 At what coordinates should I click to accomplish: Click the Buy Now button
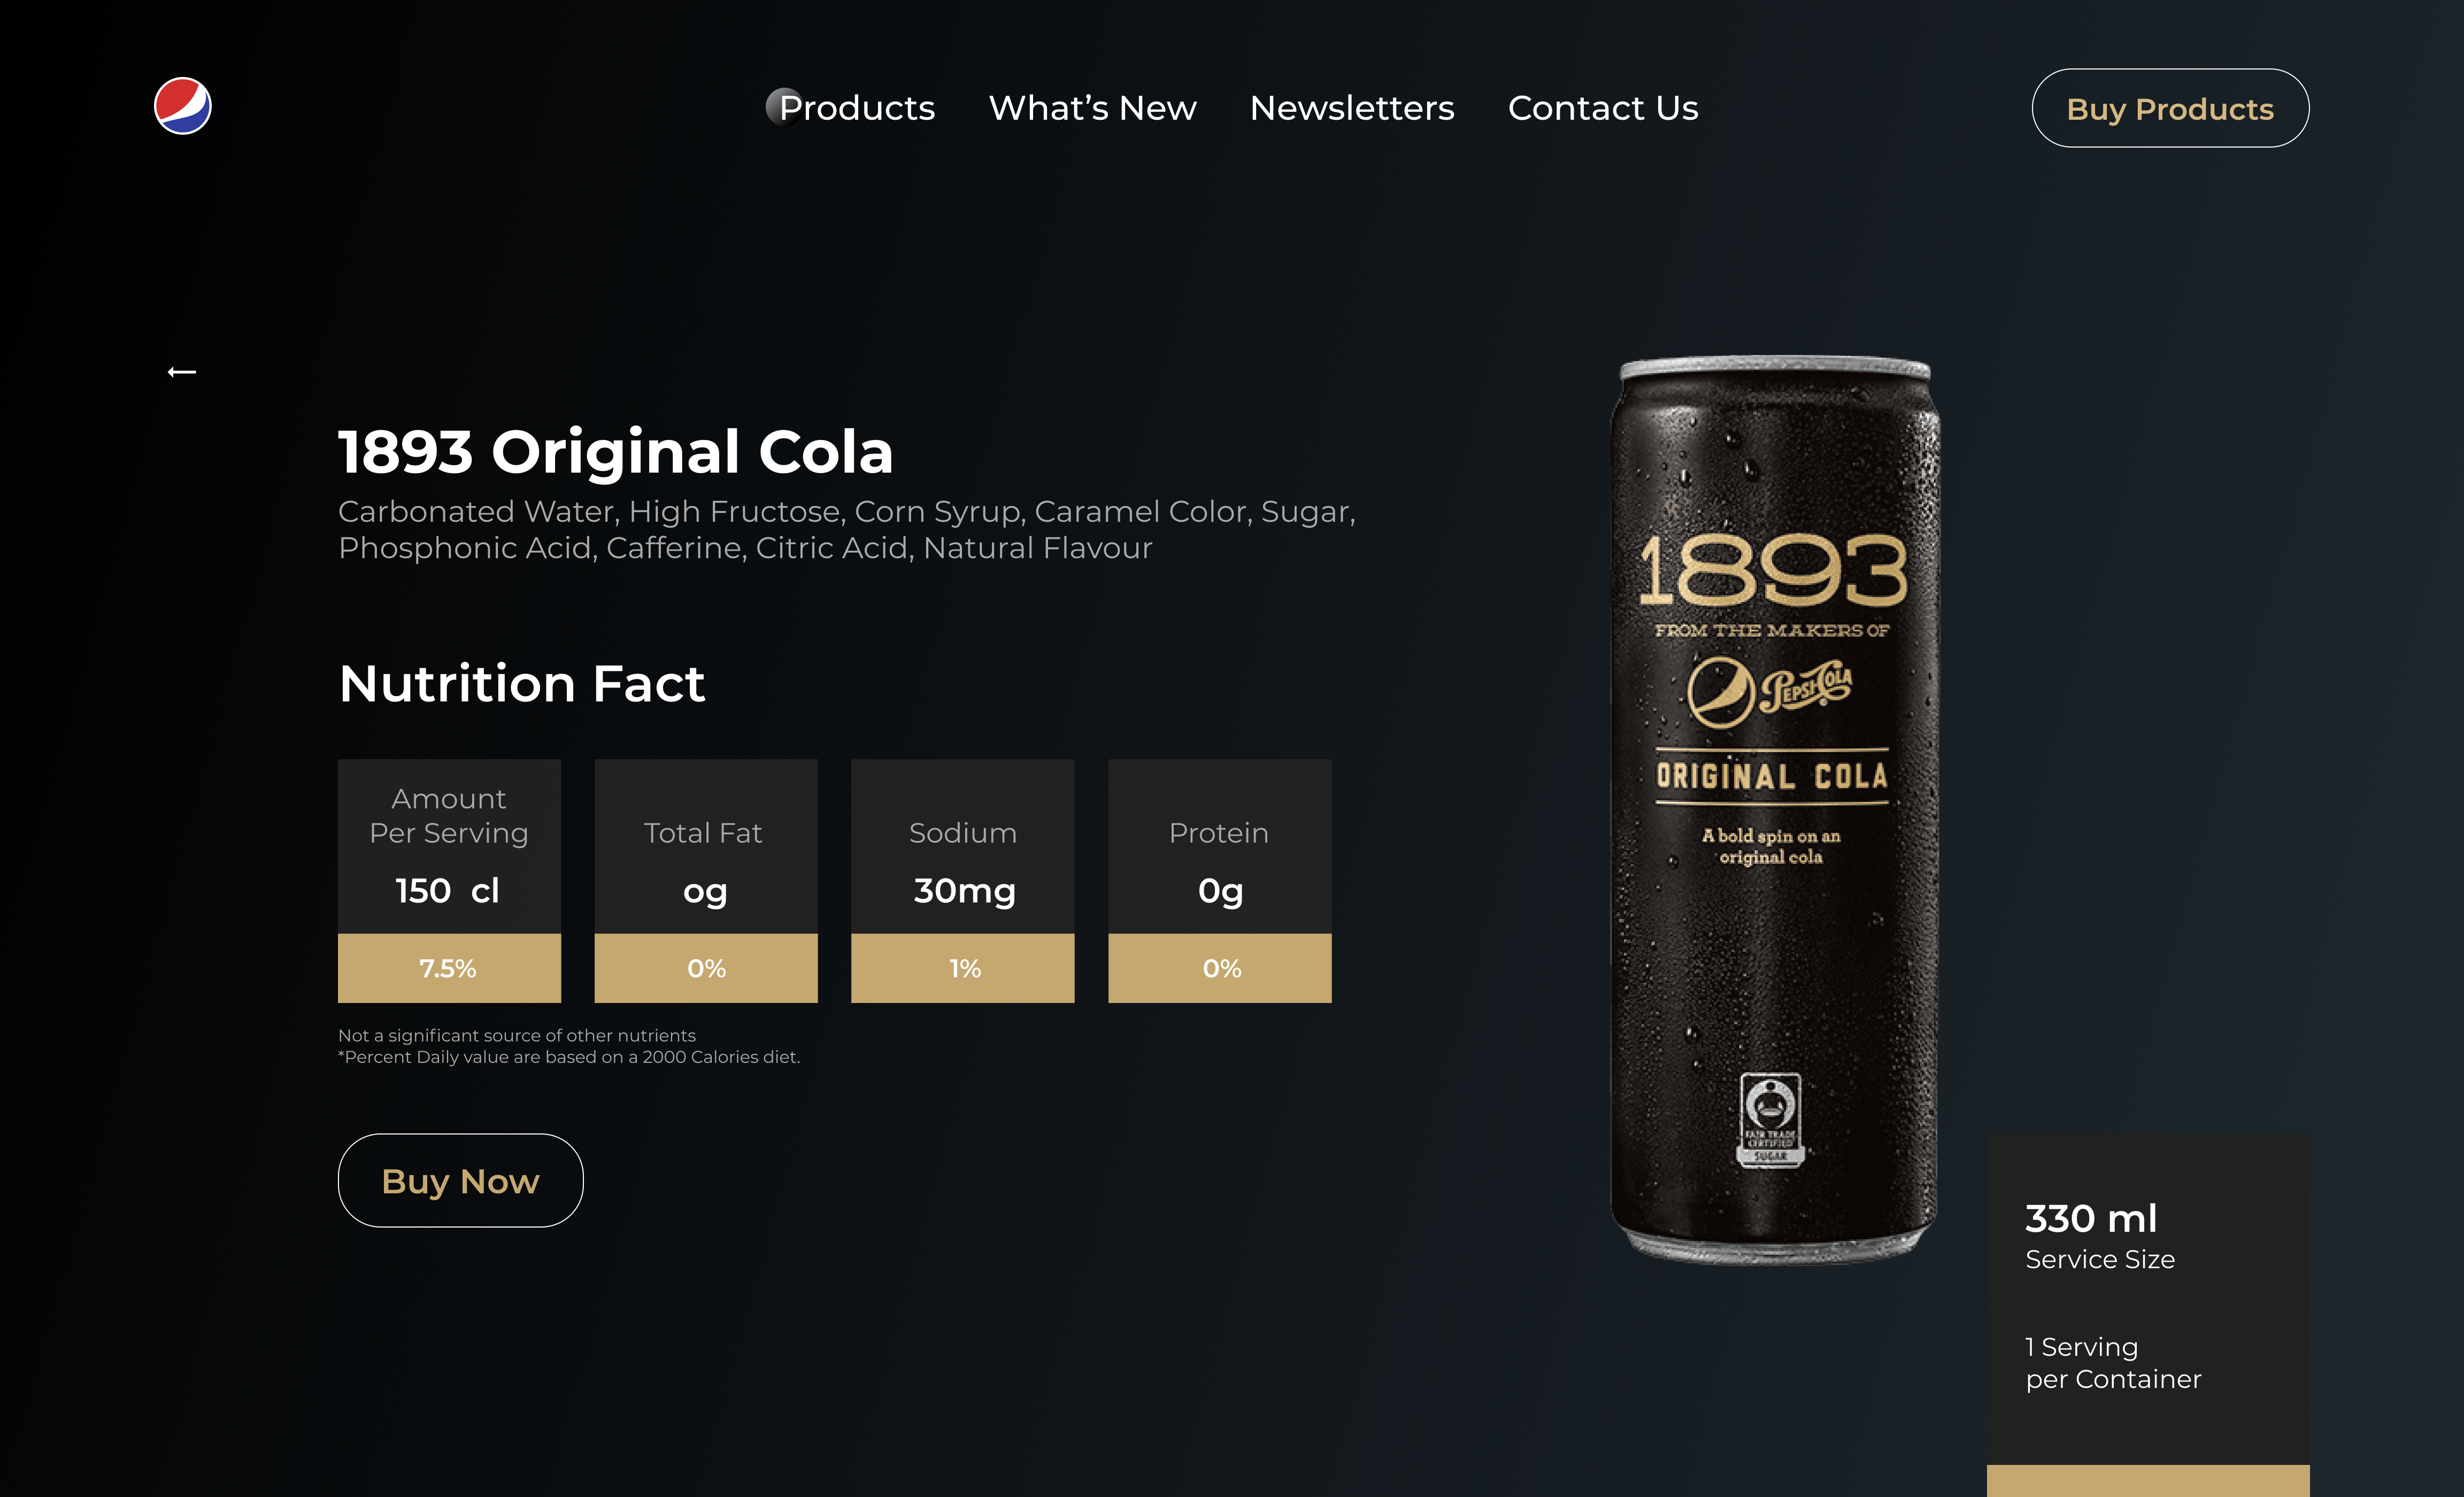click(460, 1180)
